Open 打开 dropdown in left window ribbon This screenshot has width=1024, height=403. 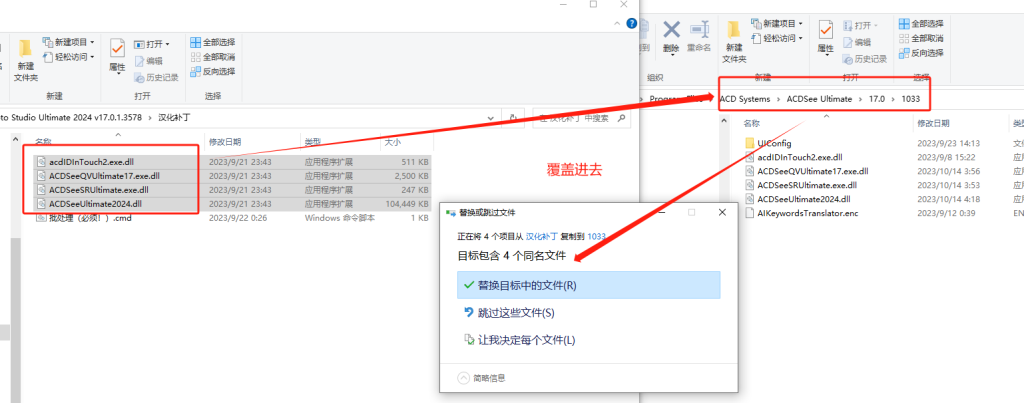(152, 44)
